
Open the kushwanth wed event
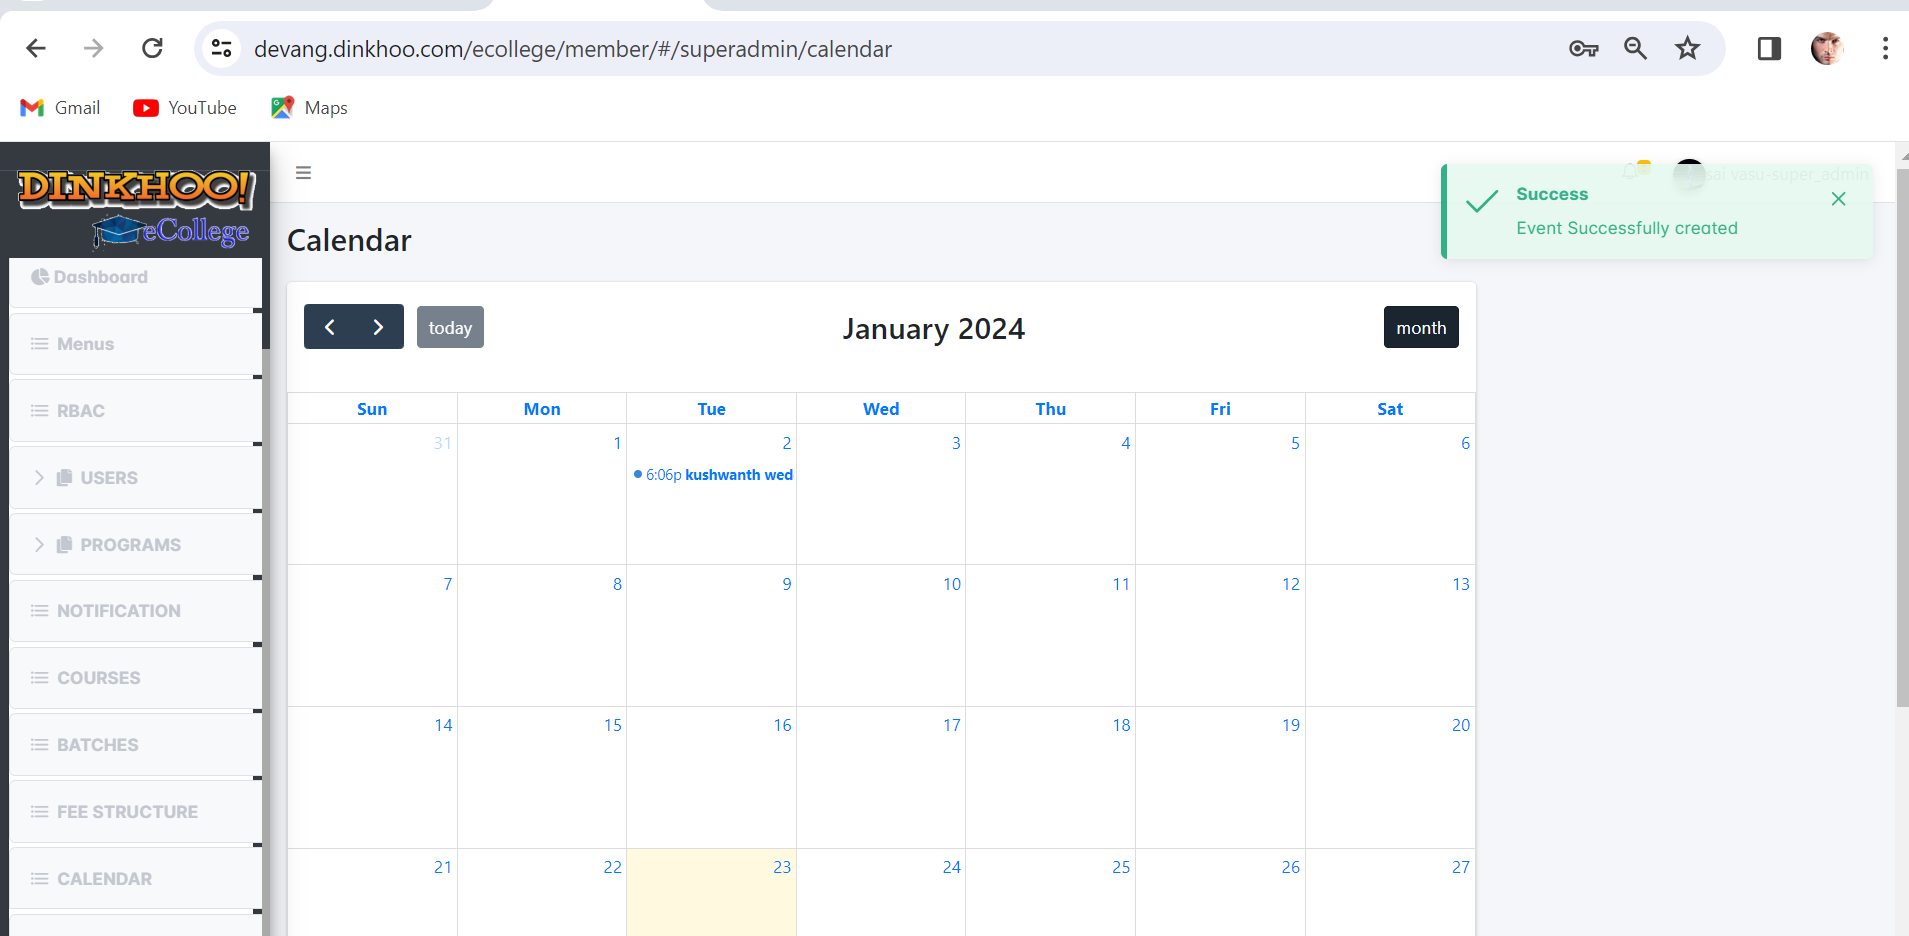pyautogui.click(x=713, y=475)
